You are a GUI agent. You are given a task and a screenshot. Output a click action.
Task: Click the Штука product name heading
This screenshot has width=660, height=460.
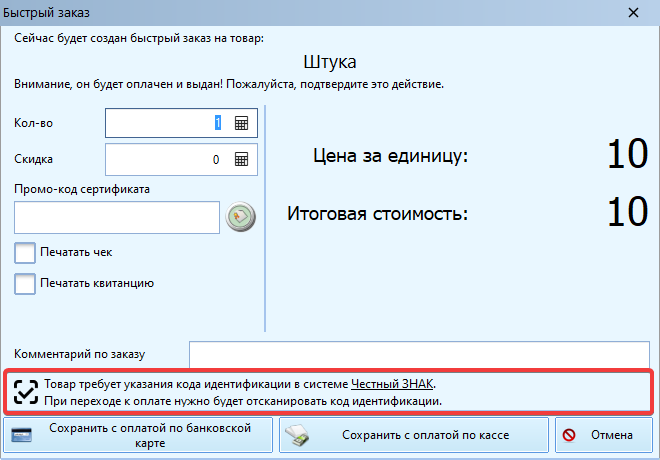click(329, 62)
